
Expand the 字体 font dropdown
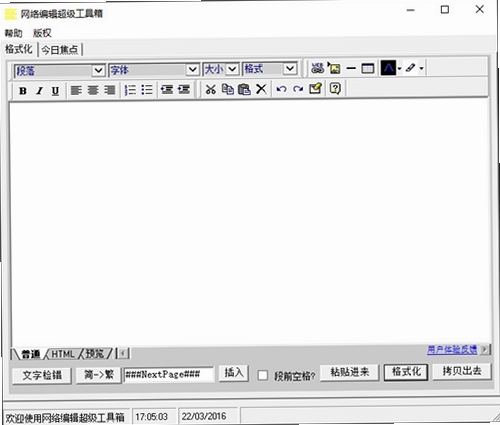pyautogui.click(x=154, y=70)
